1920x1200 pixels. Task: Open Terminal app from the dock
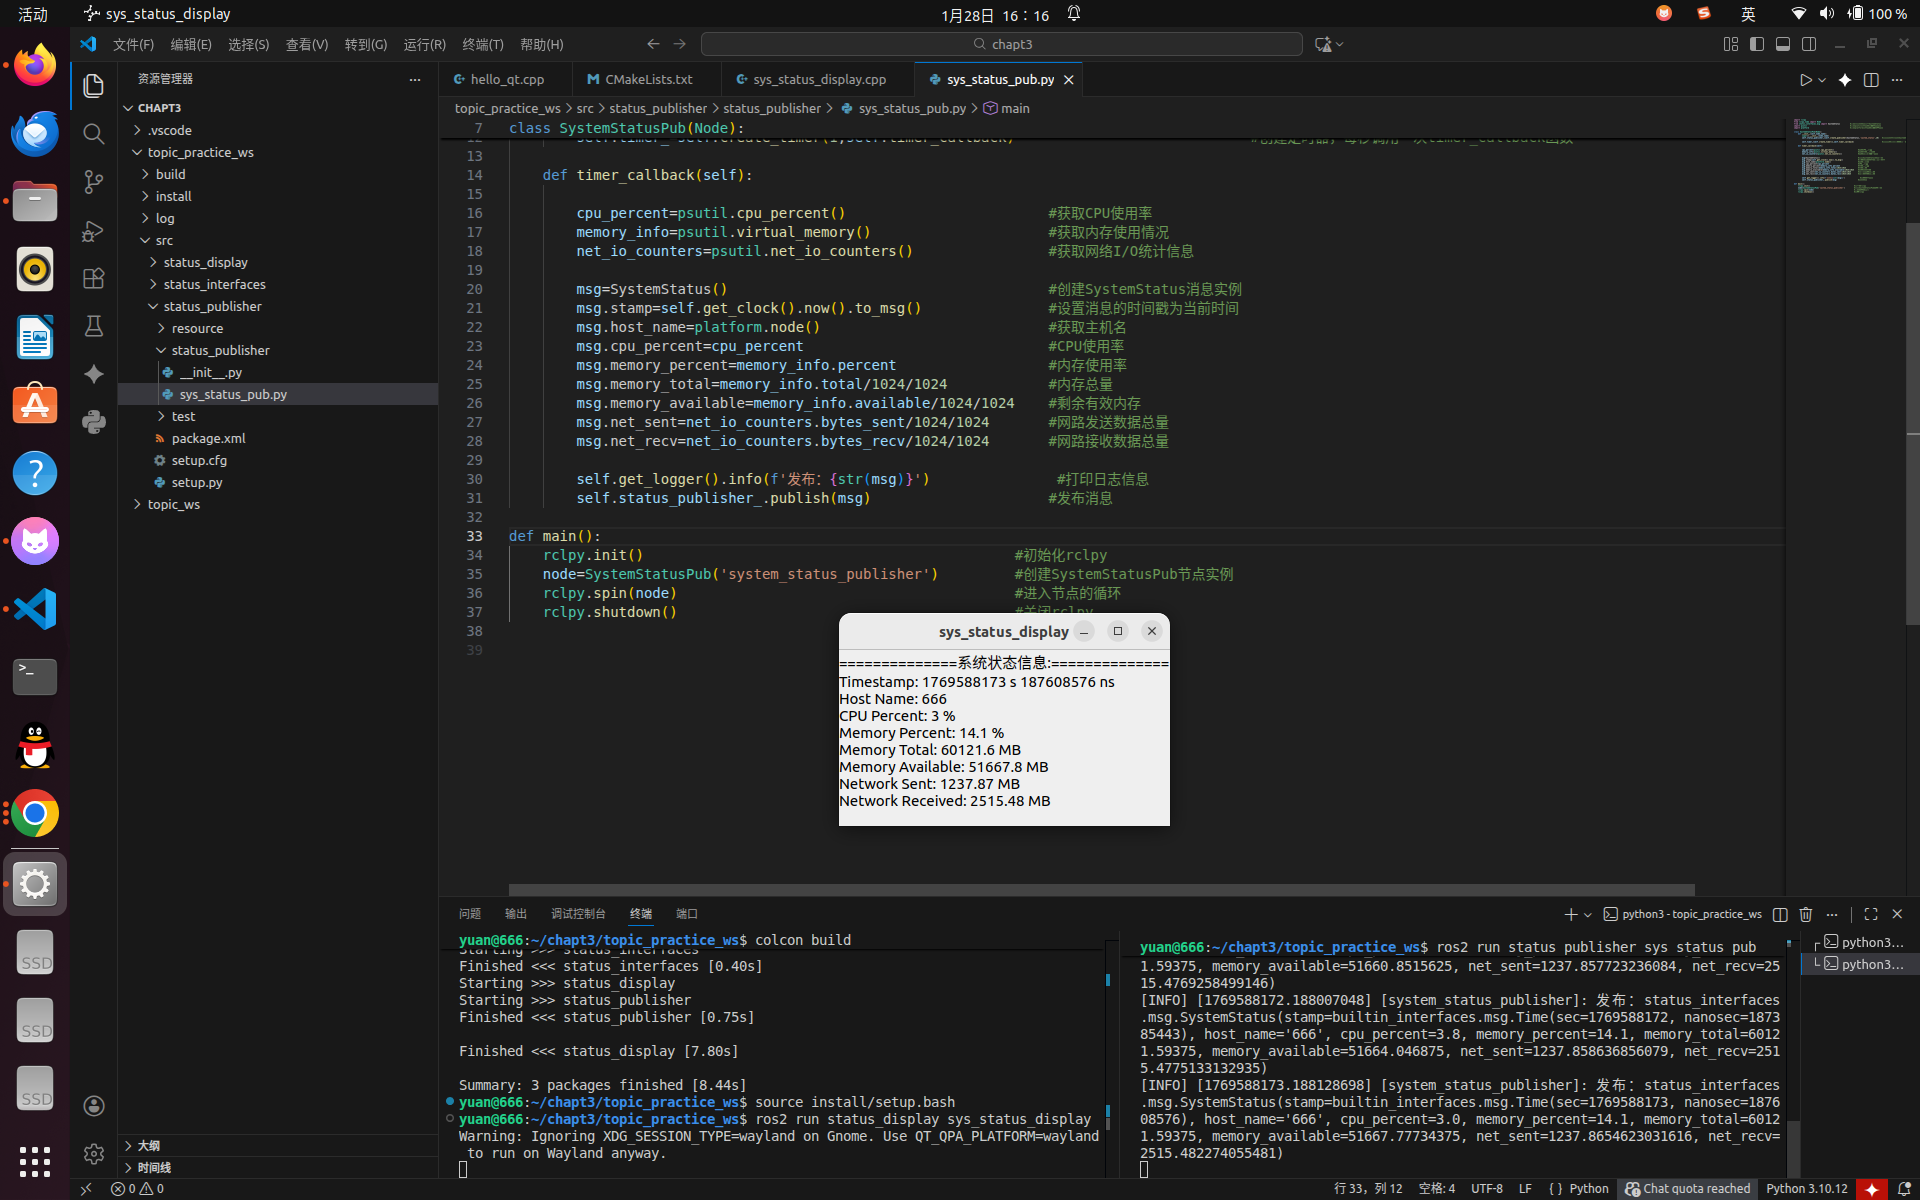coord(35,677)
